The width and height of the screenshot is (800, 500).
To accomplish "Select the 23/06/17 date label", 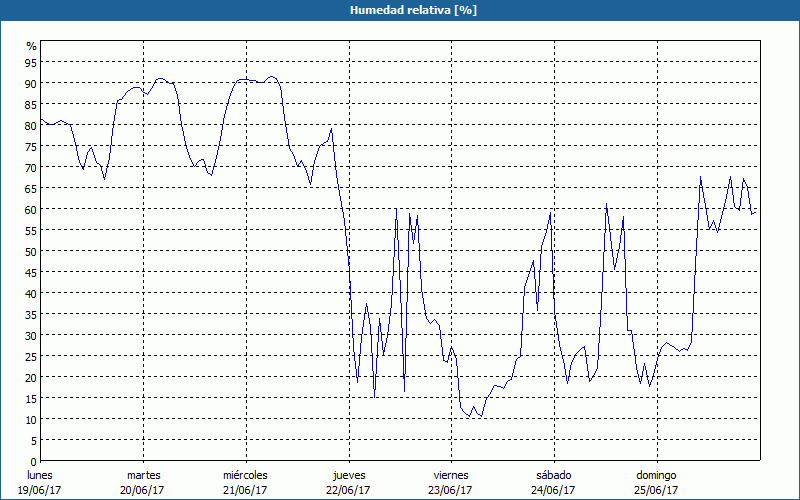I will click(x=451, y=490).
